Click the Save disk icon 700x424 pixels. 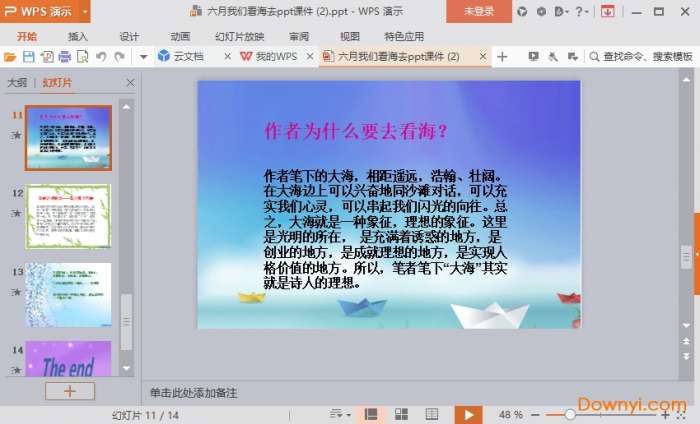(x=29, y=57)
